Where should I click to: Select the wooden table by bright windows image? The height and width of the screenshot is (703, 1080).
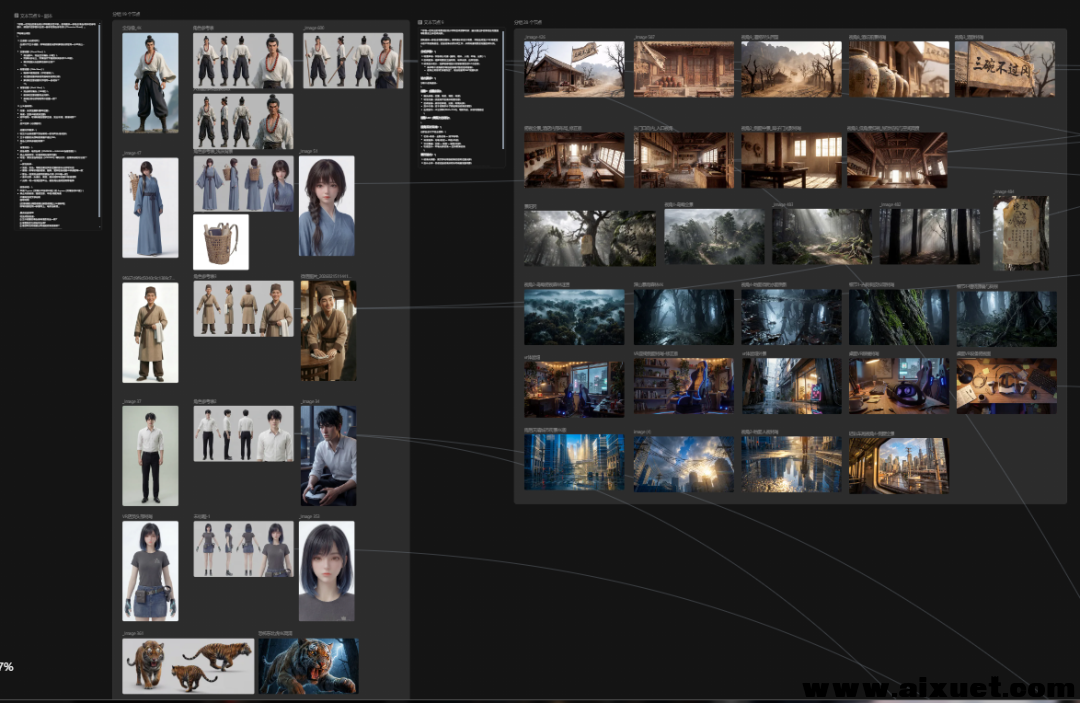coord(791,160)
